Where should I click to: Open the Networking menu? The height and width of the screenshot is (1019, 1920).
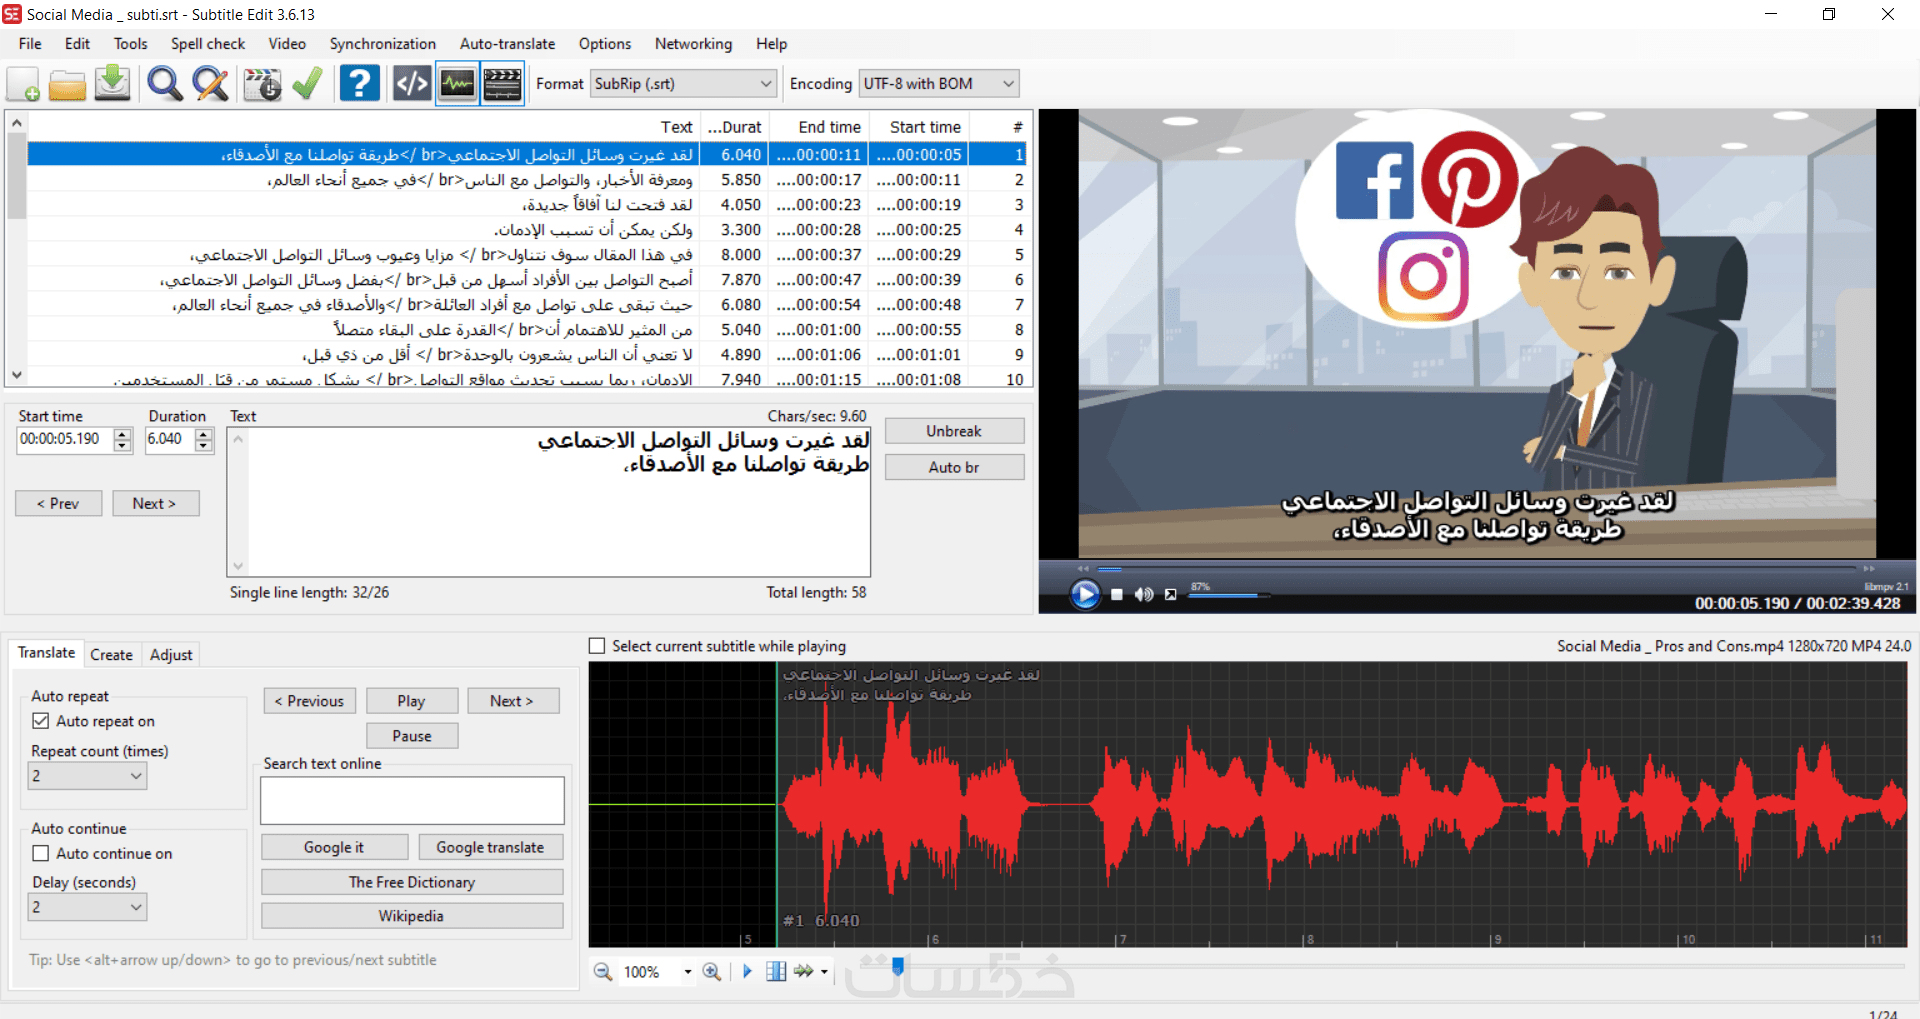pyautogui.click(x=694, y=44)
